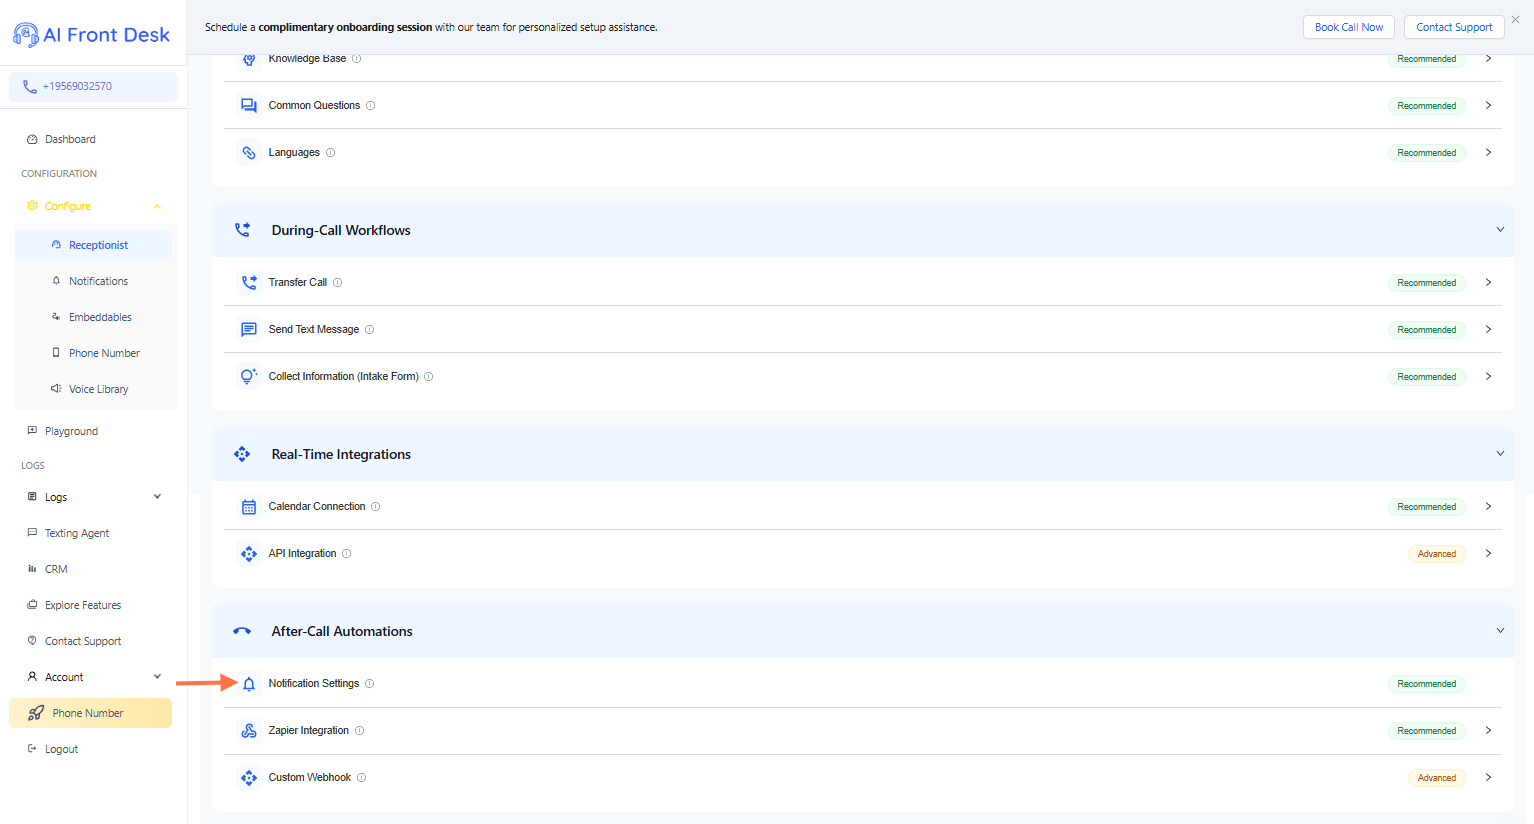
Task: Click the Common Questions chat icon
Action: (249, 105)
